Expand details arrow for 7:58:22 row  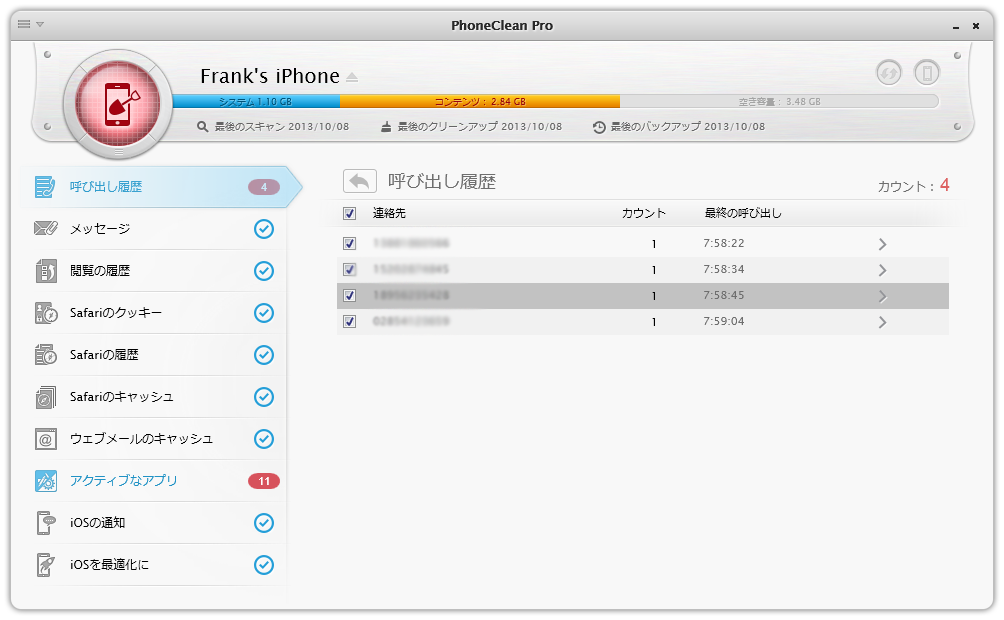[x=882, y=244]
